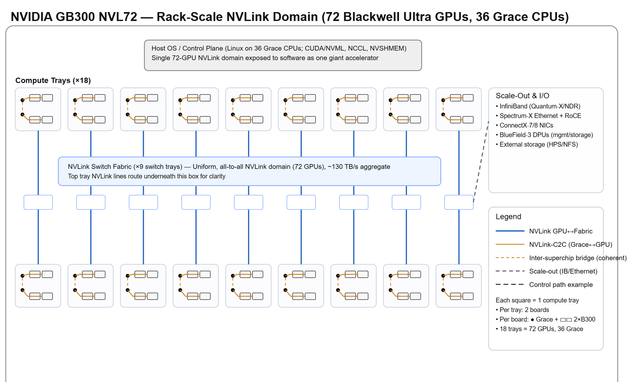Click the Compute Trays (×18) label

53,80
